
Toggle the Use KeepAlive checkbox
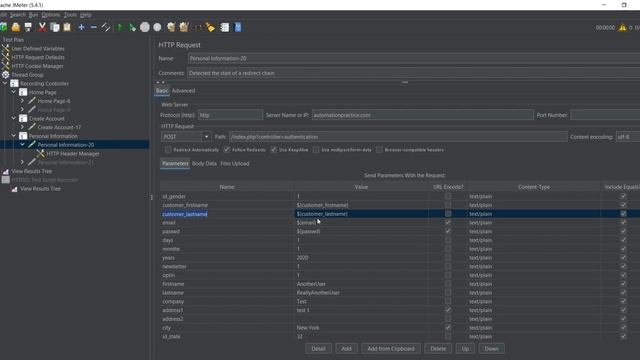tap(273, 150)
